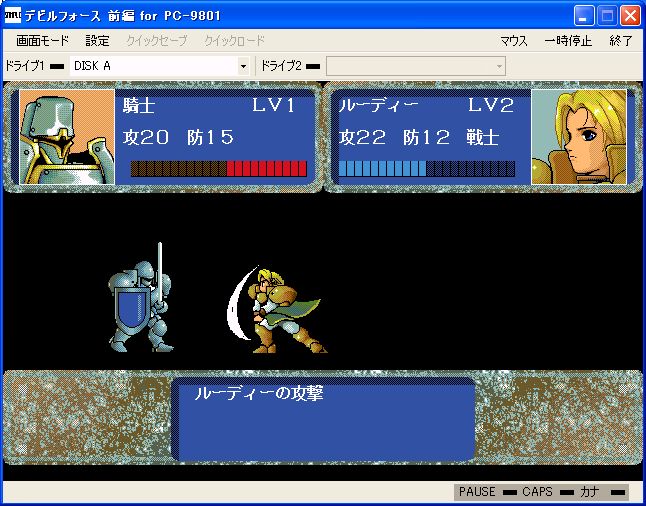The image size is (646, 506).
Task: Expand the ドライブ1 DISK A dropdown arrow
Action: click(243, 66)
